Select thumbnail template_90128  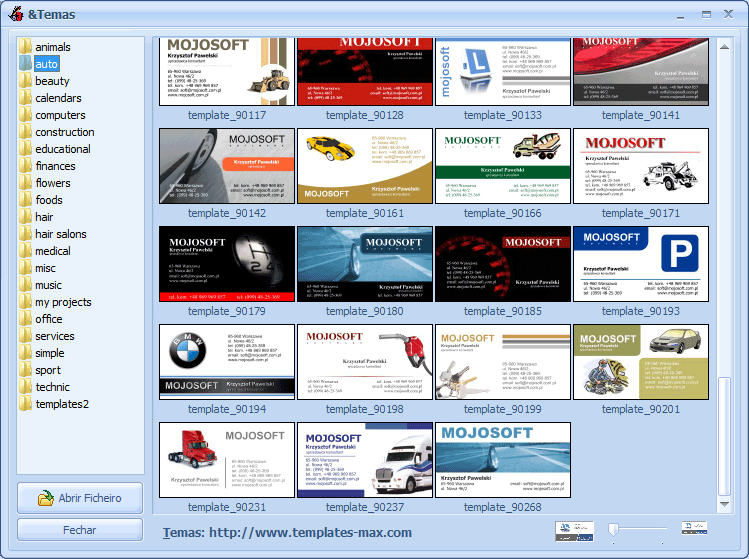pos(365,72)
